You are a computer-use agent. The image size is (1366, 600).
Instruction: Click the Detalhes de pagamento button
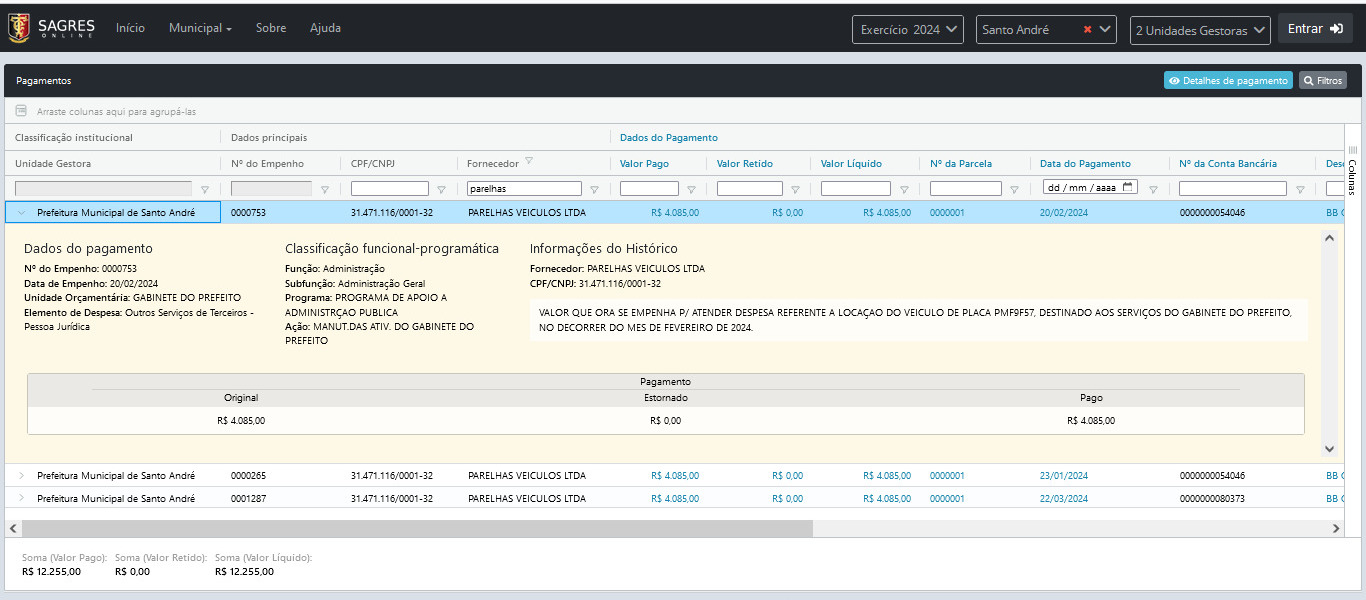click(x=1228, y=80)
